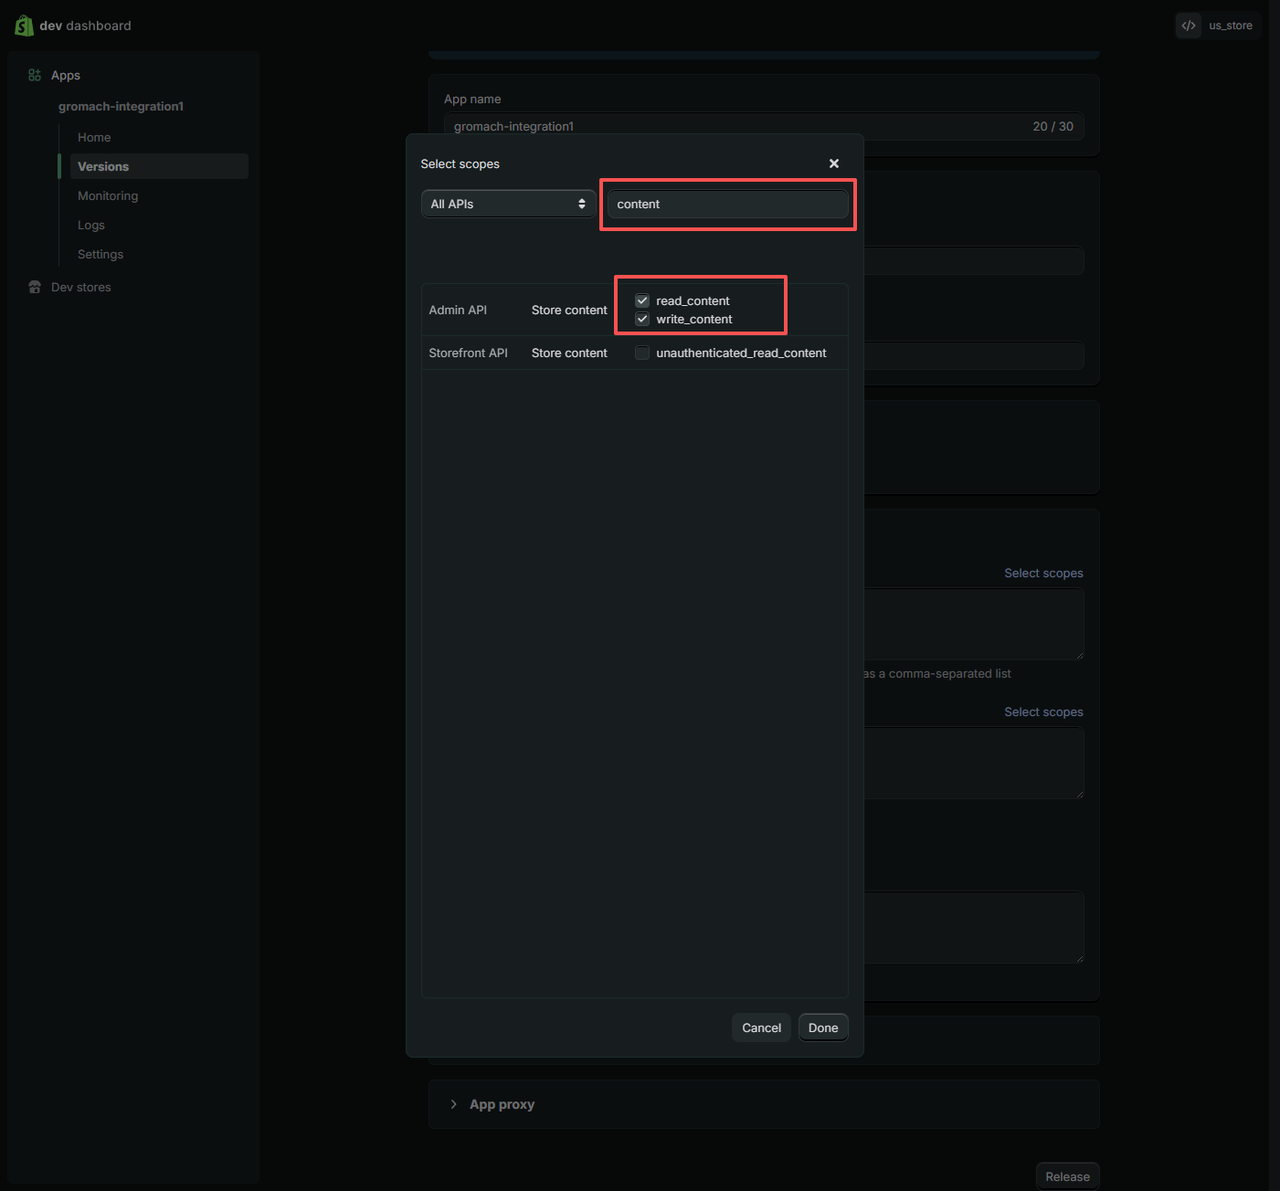The image size is (1280, 1191).
Task: Open the gromach-integration1 app in sidebar
Action: coord(121,106)
